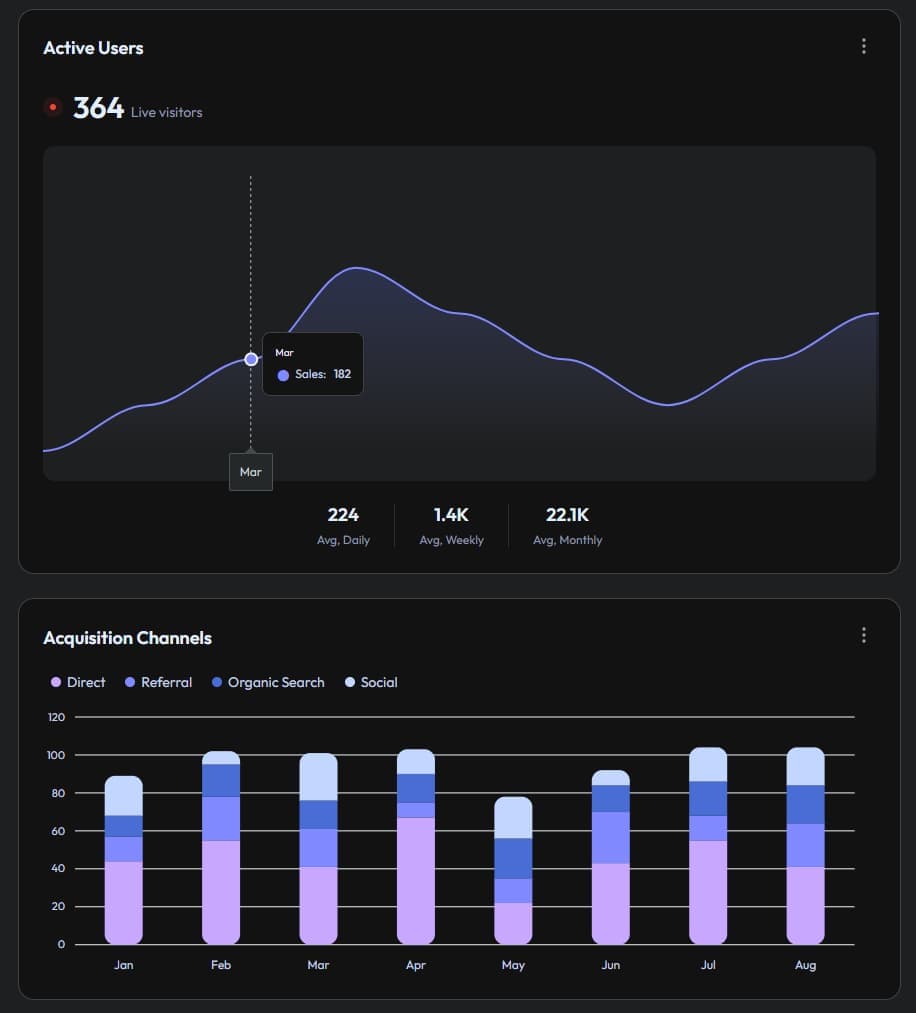Click the 364 live visitors count
The height and width of the screenshot is (1013, 916).
pos(98,108)
